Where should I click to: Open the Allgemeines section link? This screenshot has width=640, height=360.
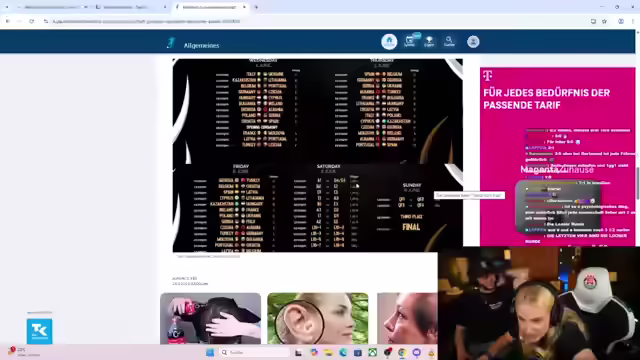(201, 45)
